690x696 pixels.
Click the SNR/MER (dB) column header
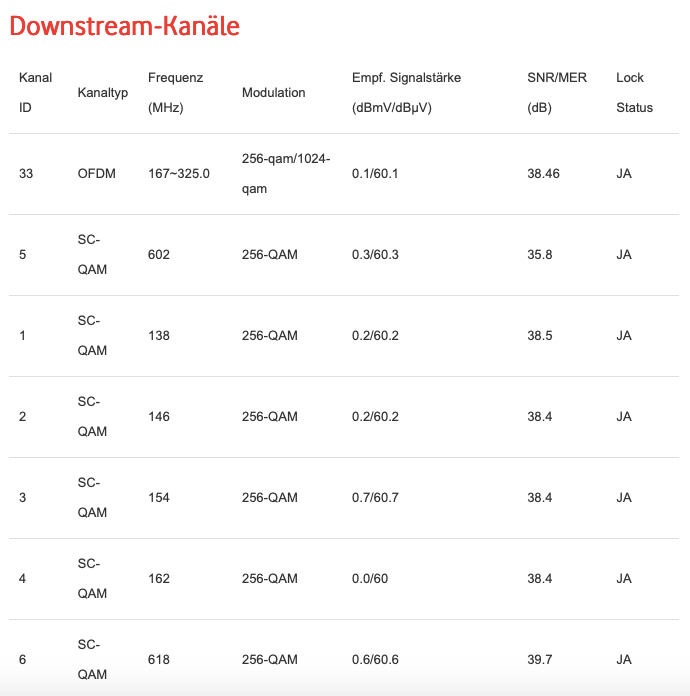tap(557, 92)
